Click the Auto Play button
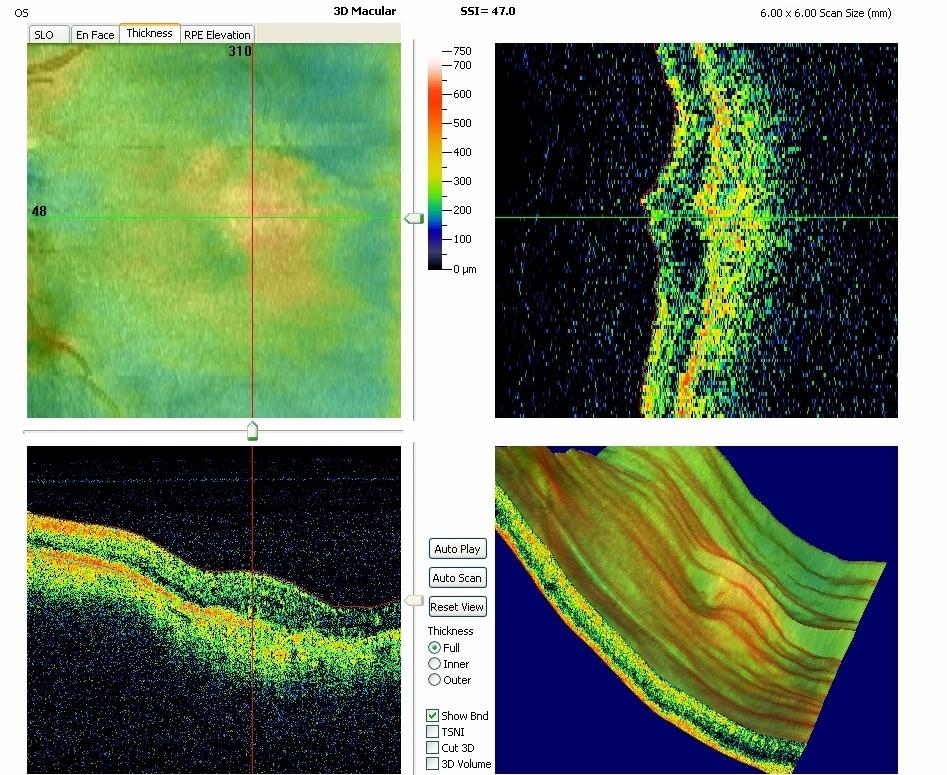 click(x=457, y=549)
